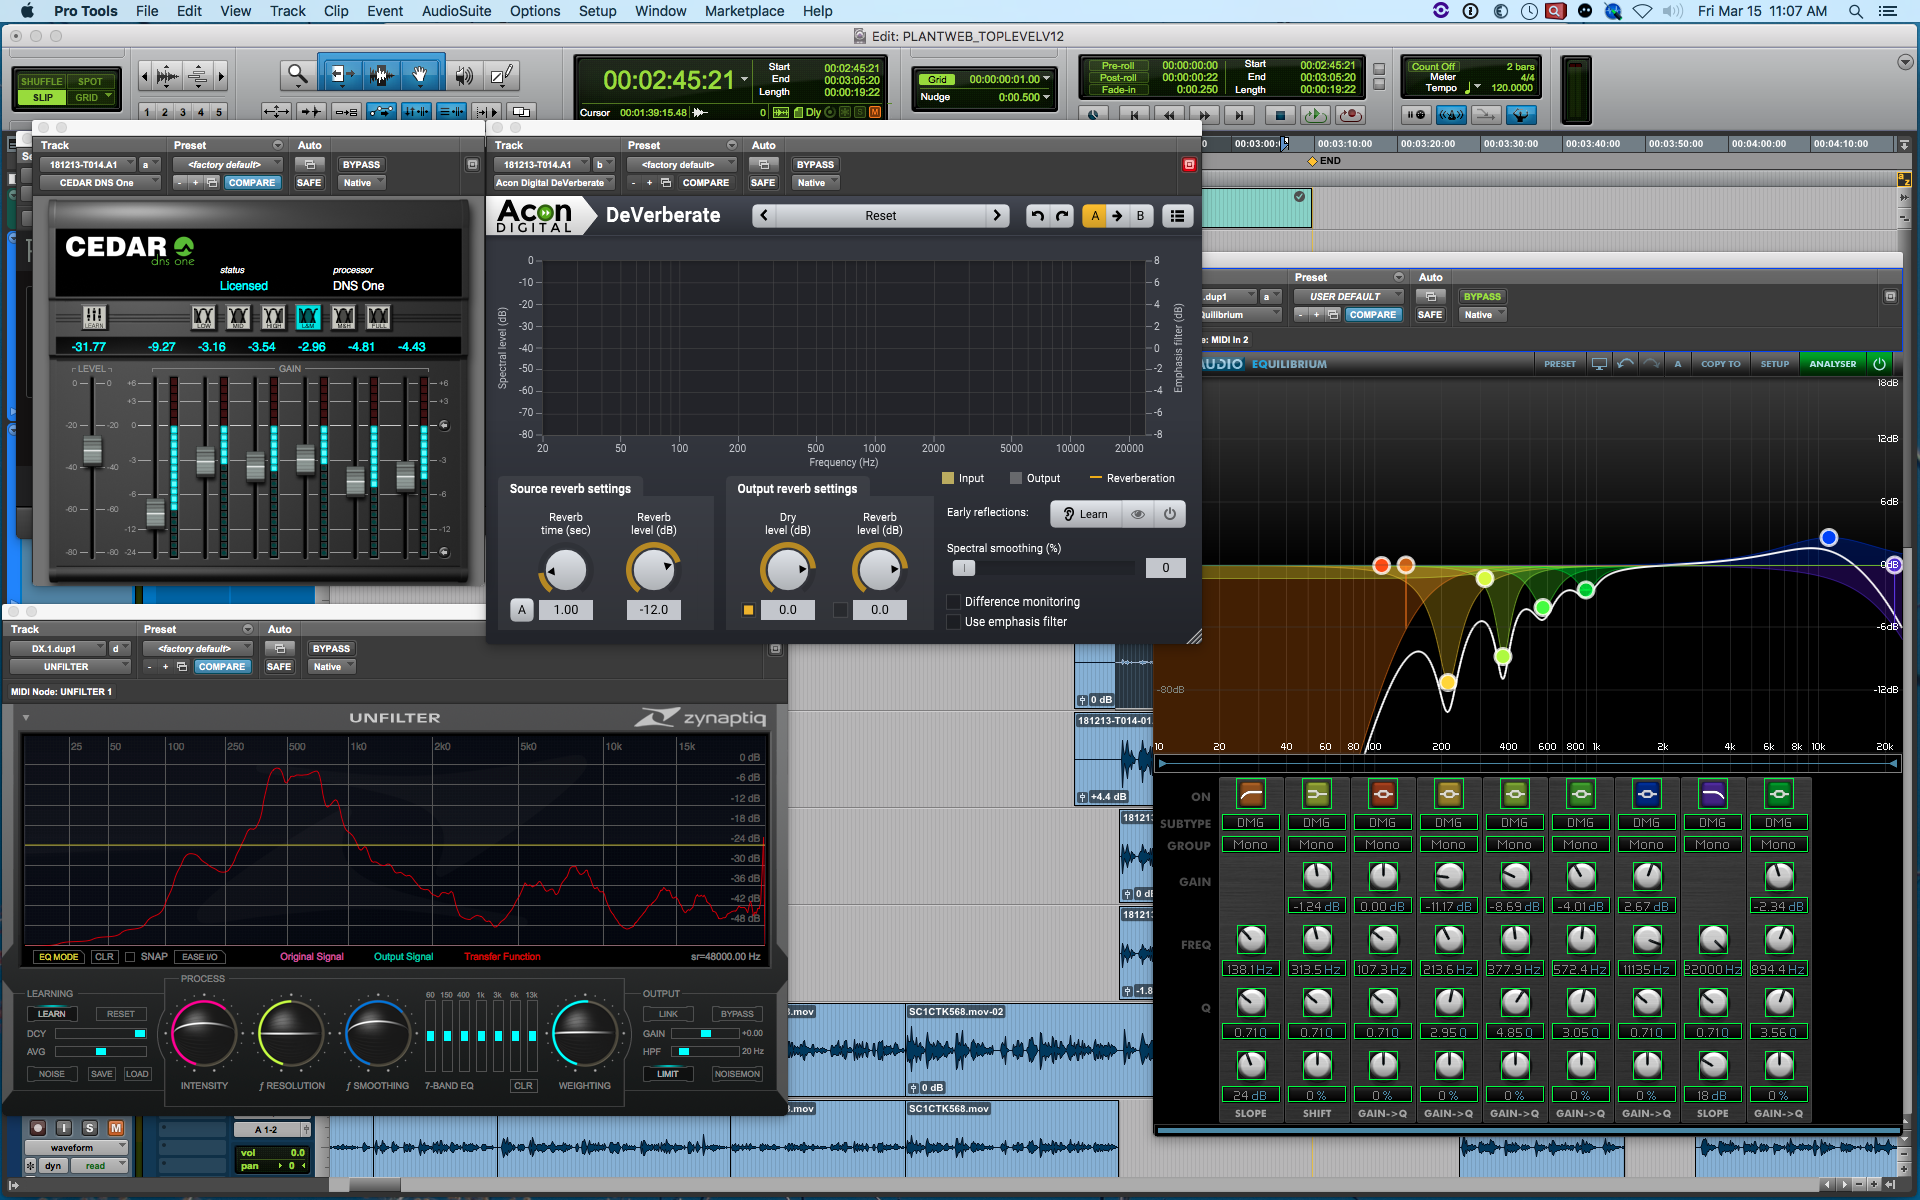This screenshot has height=1200, width=1920.
Task: Mute the track with M button
Action: 116,1128
